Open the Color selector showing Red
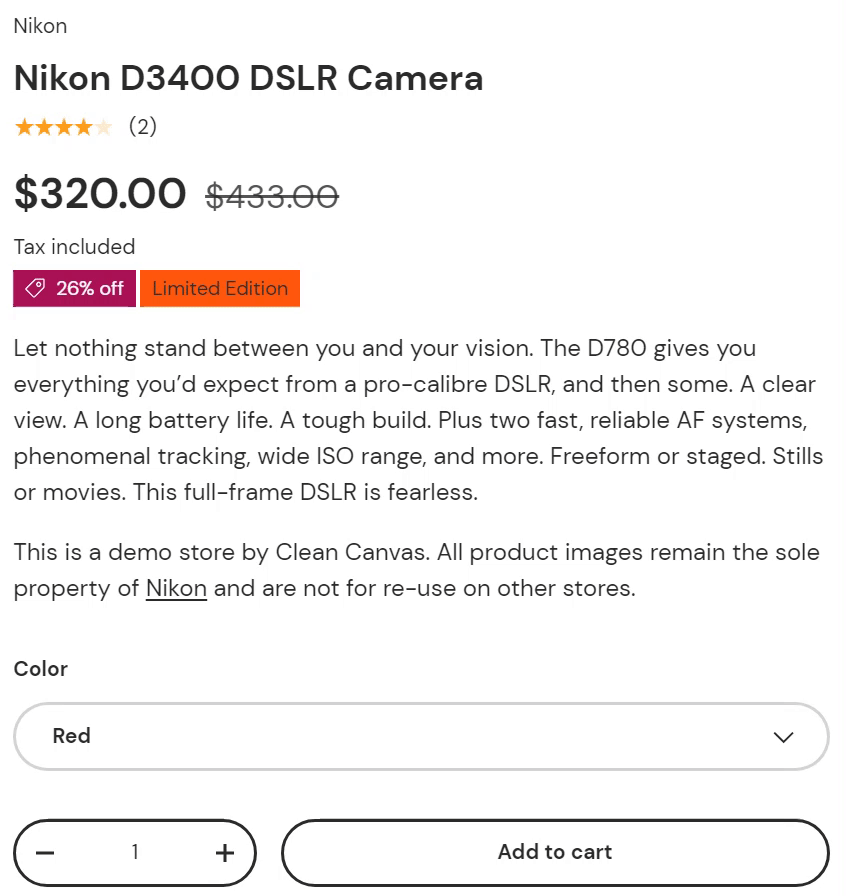 coord(420,736)
